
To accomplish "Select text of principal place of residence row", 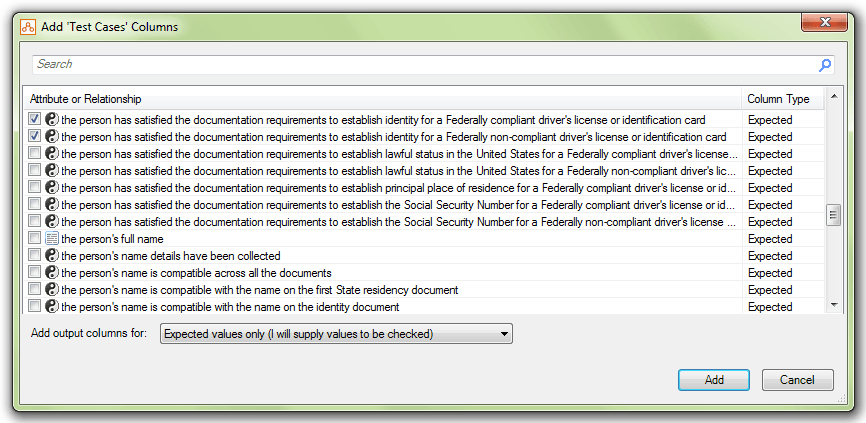I will pos(398,188).
